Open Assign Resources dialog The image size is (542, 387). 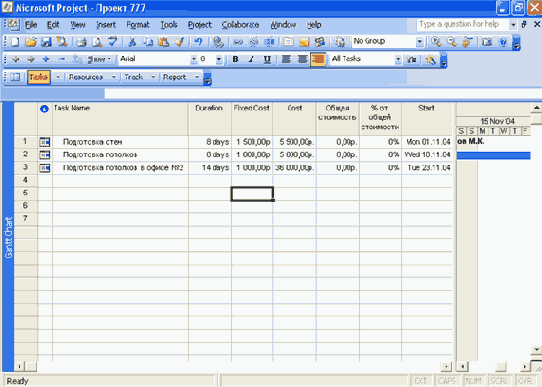click(320, 42)
